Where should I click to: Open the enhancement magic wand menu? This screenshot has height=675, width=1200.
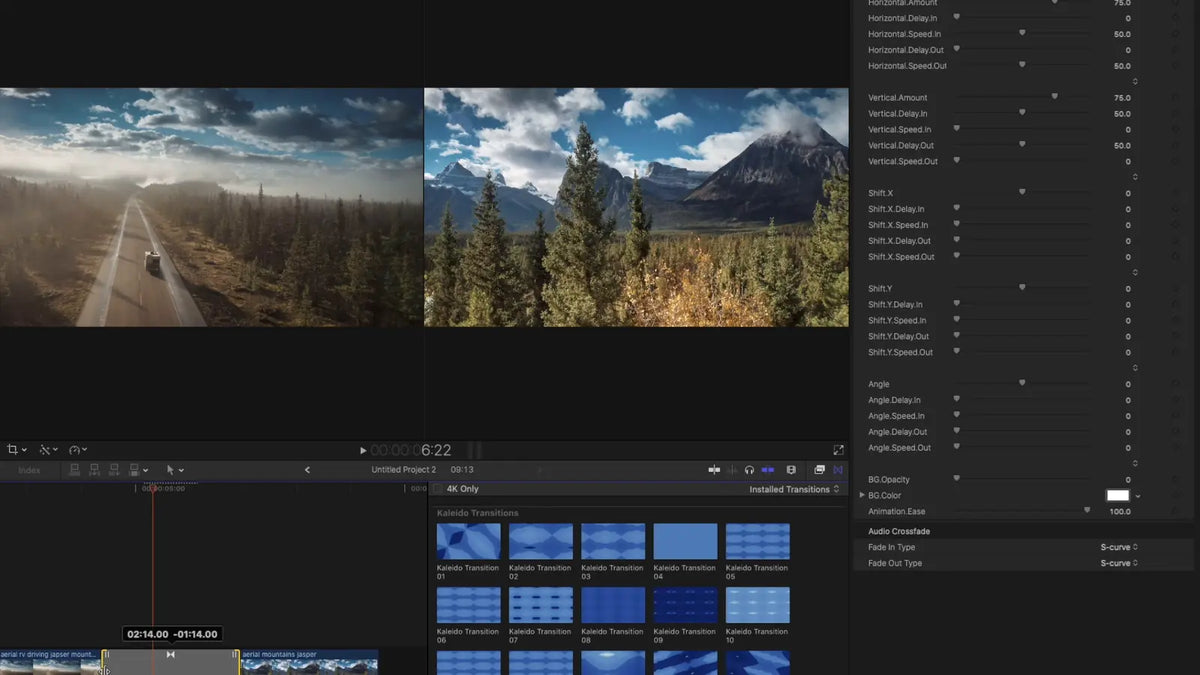point(47,450)
